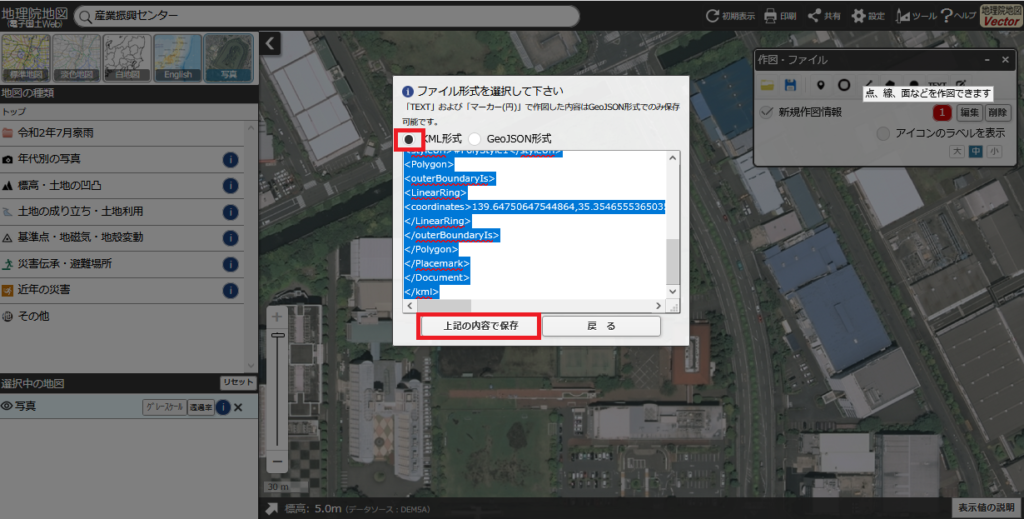Set label size to 中
Viewport: 1024px width, 519px height.
click(x=975, y=151)
